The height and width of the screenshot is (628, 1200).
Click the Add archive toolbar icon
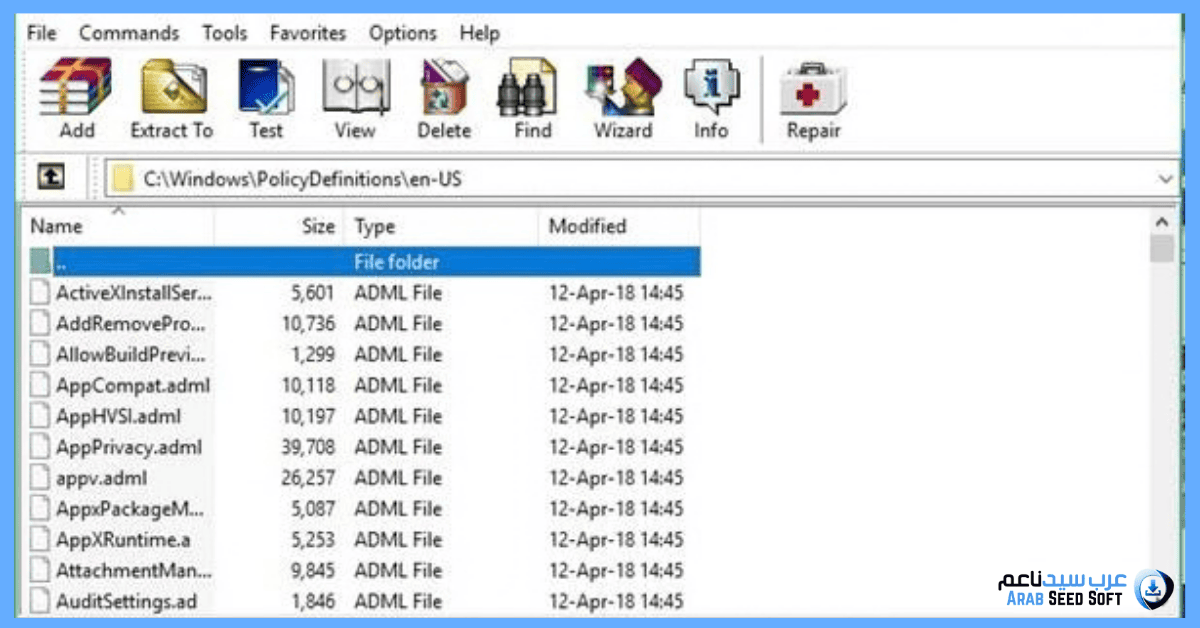pyautogui.click(x=76, y=99)
